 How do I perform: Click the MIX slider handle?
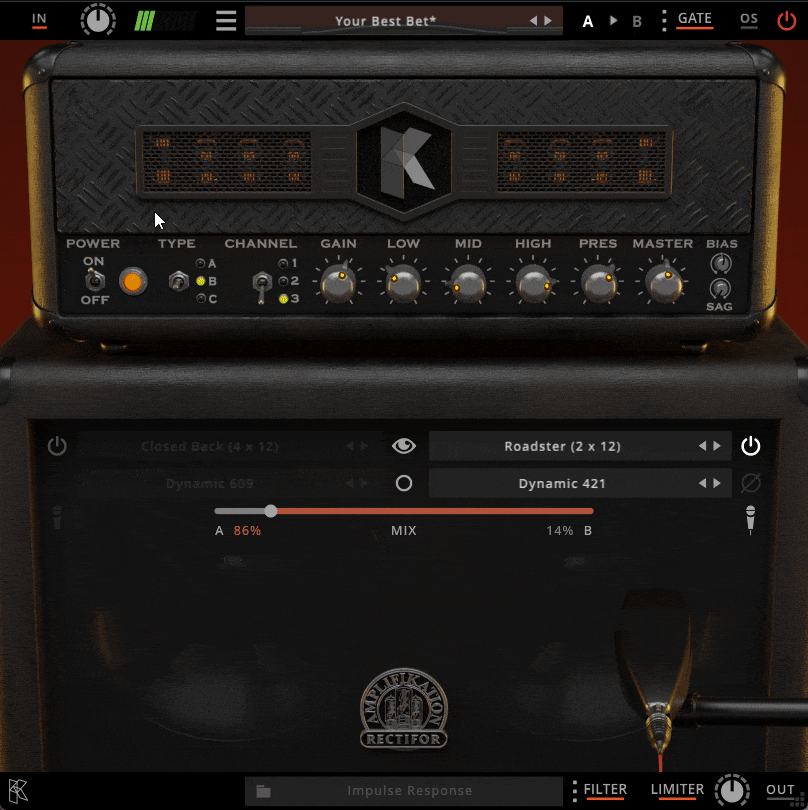271,511
